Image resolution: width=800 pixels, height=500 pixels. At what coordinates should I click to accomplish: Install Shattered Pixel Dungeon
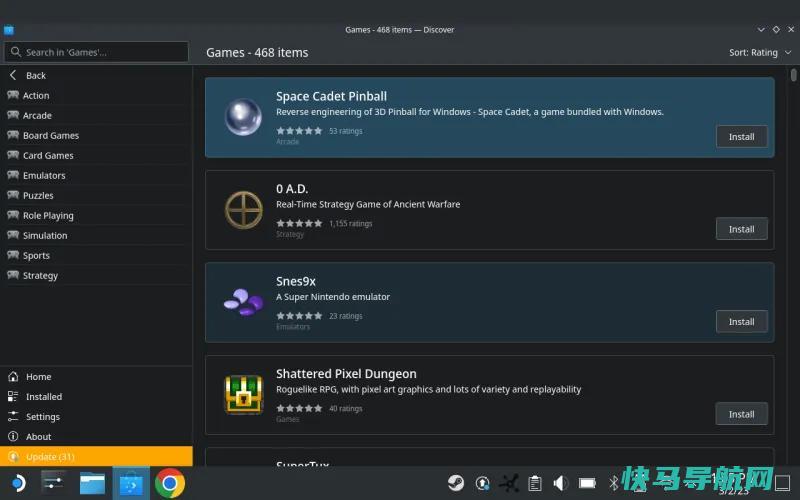(741, 414)
